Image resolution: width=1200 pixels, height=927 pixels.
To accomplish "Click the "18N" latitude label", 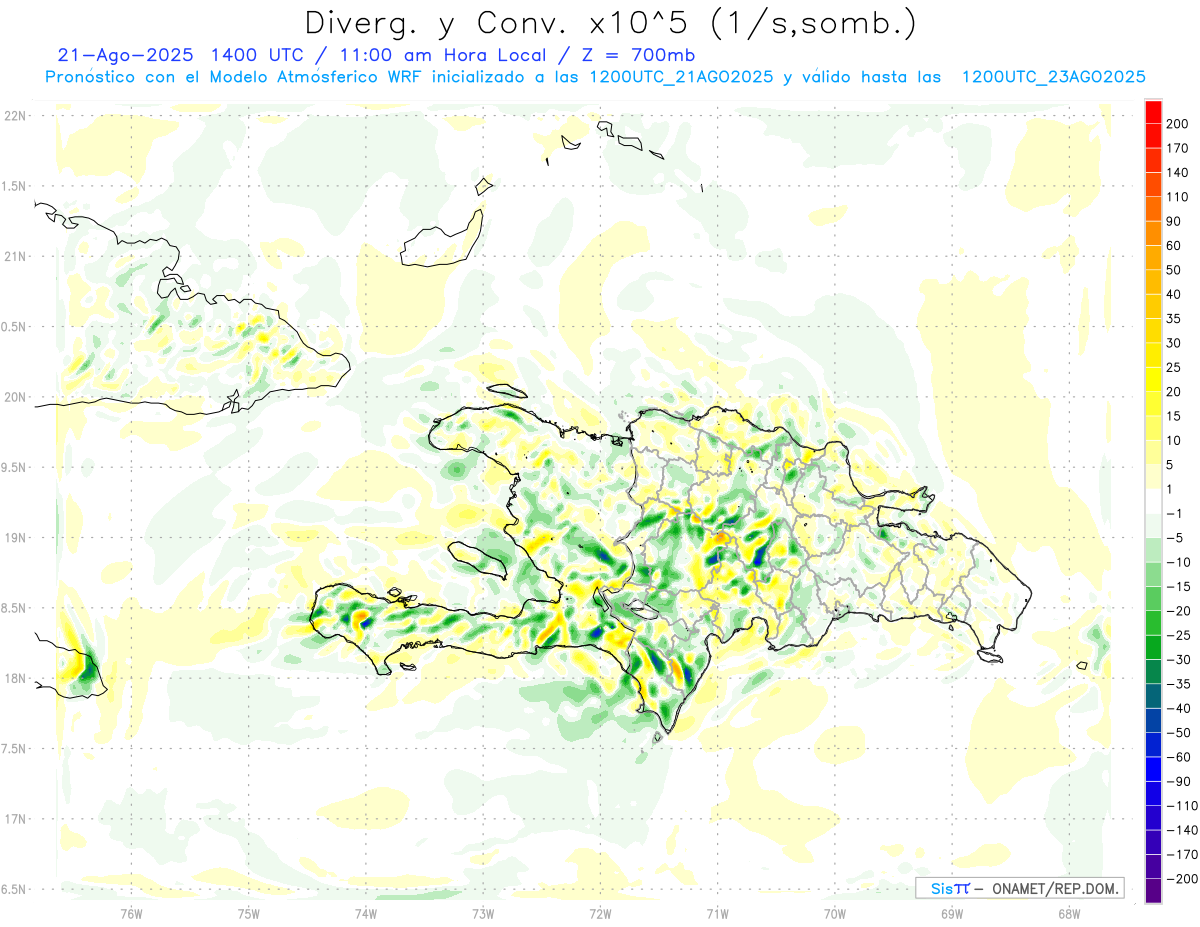I will pos(14,679).
